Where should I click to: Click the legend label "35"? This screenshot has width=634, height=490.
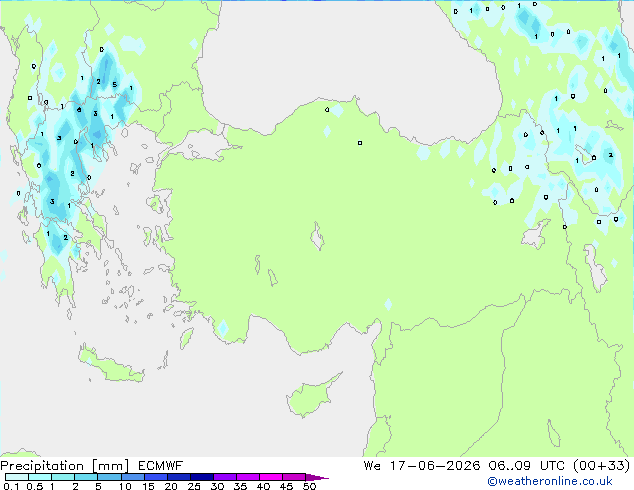240,486
